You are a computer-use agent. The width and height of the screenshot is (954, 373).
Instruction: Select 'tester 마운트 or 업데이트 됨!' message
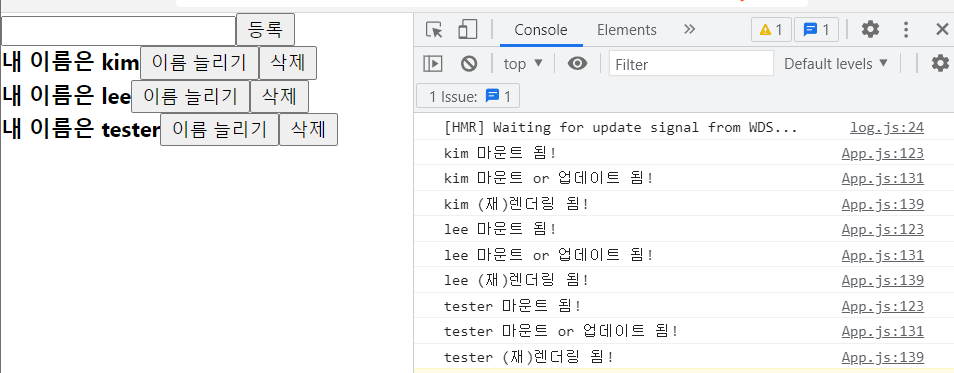click(561, 332)
